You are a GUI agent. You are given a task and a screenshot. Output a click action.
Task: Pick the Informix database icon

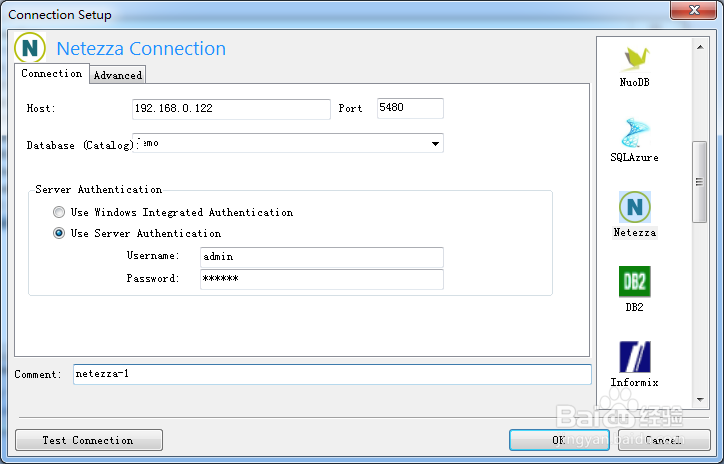pyautogui.click(x=634, y=356)
